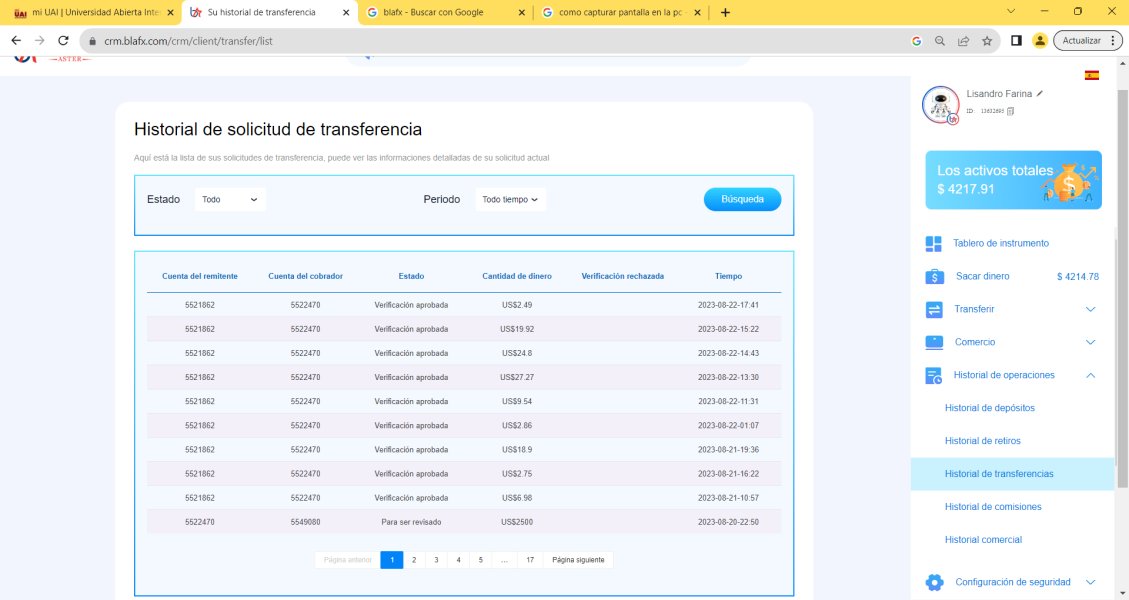This screenshot has width=1129, height=600.
Task: Open Historial de depósitos in the sidebar
Action: click(x=989, y=408)
